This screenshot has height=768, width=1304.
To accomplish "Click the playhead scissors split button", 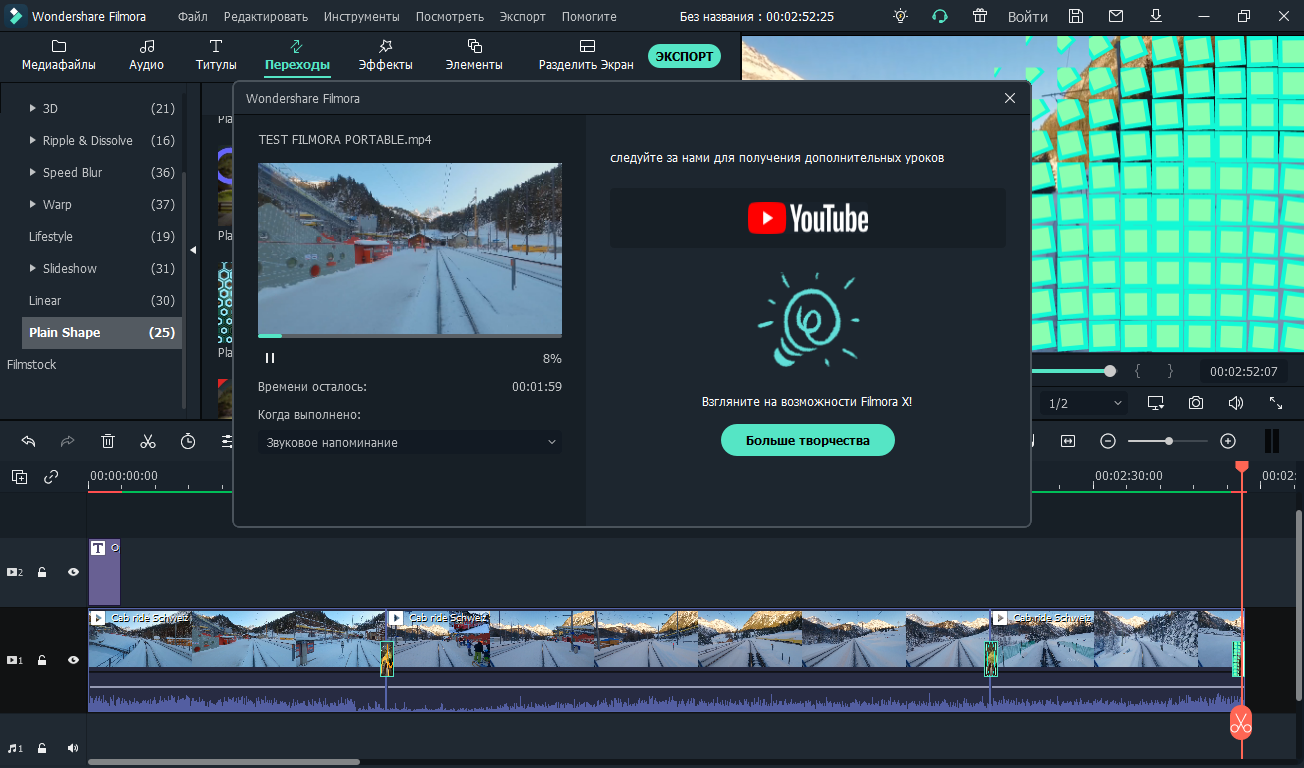I will (x=1241, y=723).
